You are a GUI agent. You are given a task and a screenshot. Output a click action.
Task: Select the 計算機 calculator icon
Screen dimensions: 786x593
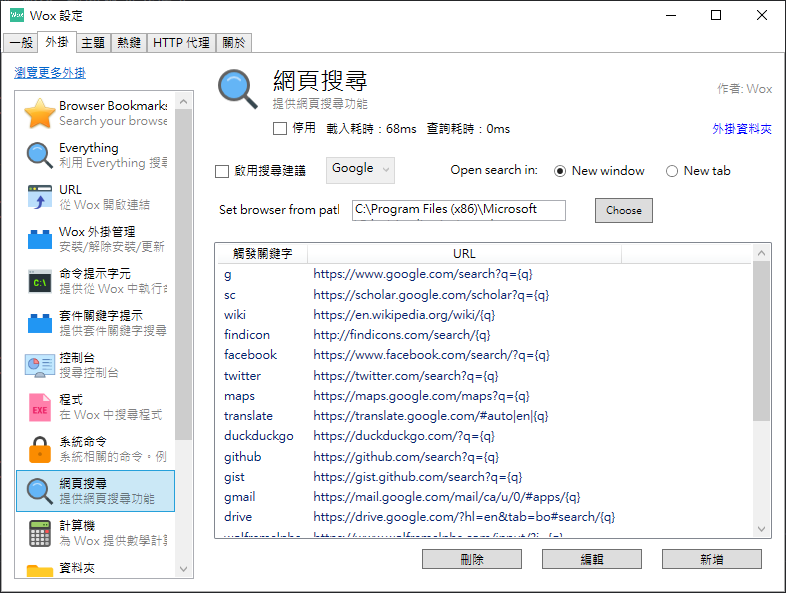click(40, 533)
